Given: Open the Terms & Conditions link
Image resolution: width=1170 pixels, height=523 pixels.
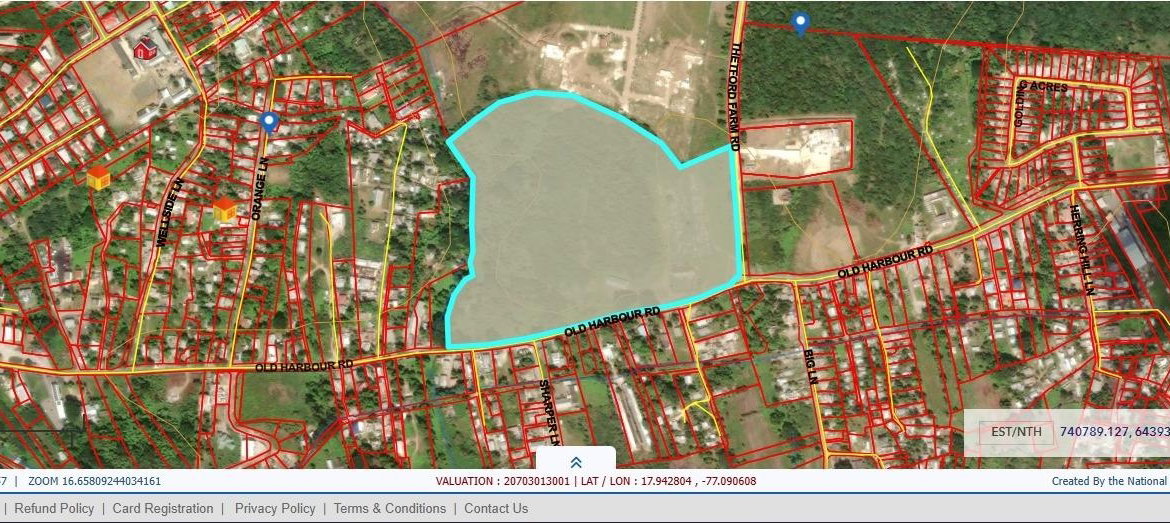Looking at the screenshot, I should (x=390, y=508).
